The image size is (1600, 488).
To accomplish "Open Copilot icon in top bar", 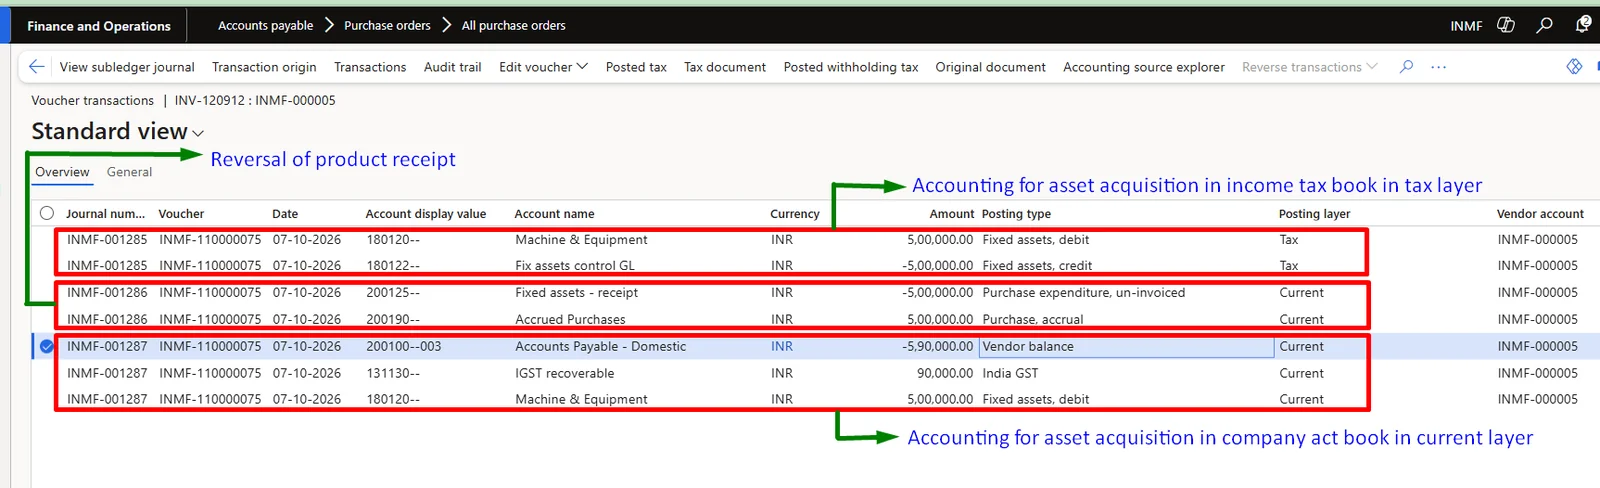I will (x=1506, y=25).
